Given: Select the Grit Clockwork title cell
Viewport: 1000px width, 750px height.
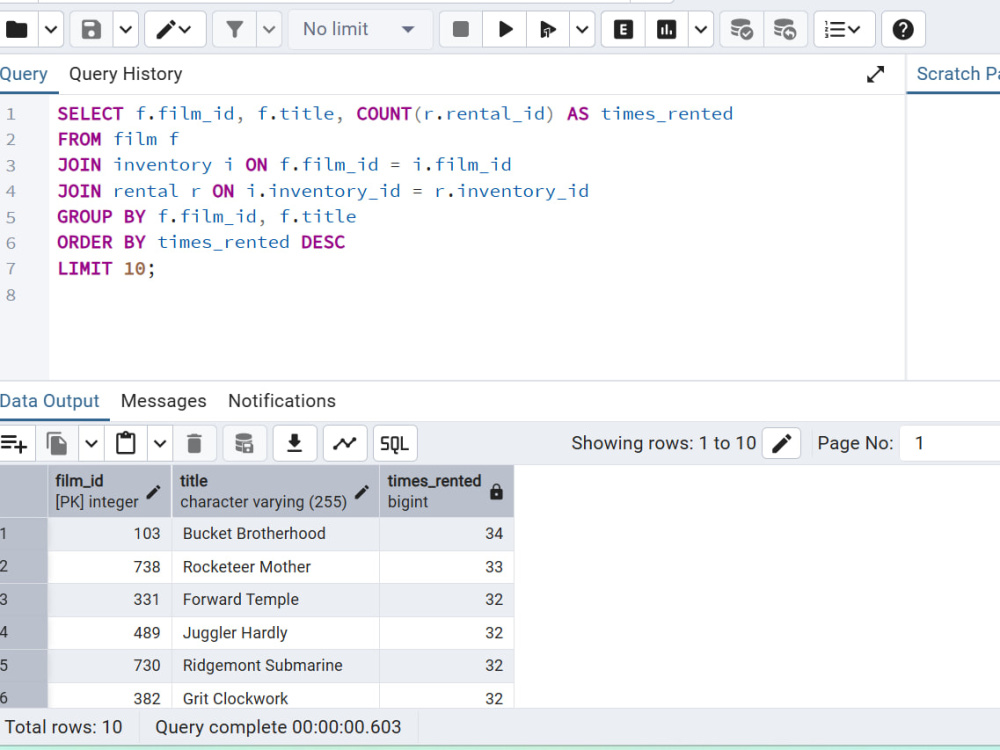Looking at the screenshot, I should tap(276, 696).
